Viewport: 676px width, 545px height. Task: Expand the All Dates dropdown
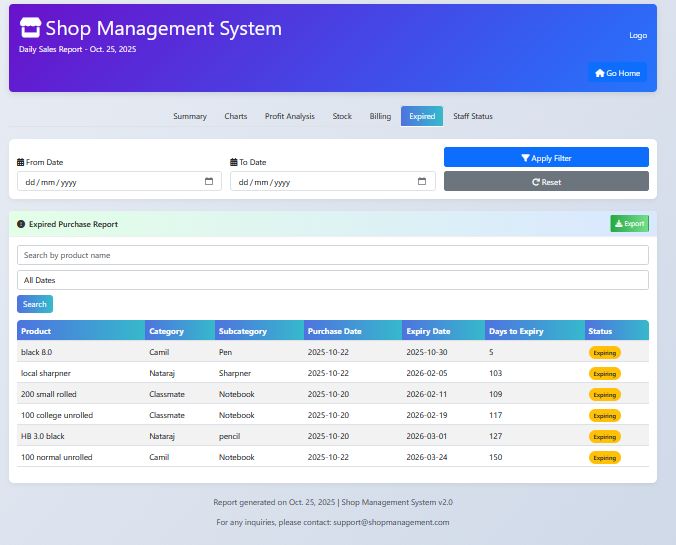click(x=332, y=280)
